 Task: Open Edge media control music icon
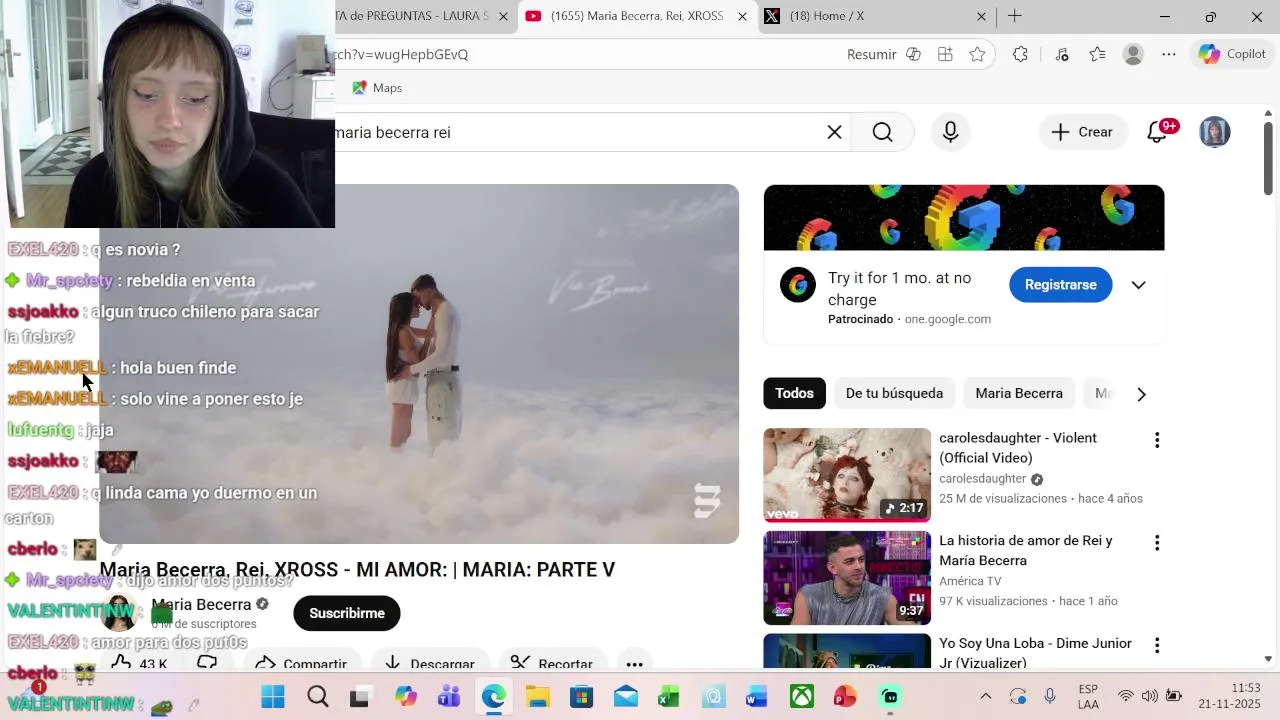click(1062, 54)
